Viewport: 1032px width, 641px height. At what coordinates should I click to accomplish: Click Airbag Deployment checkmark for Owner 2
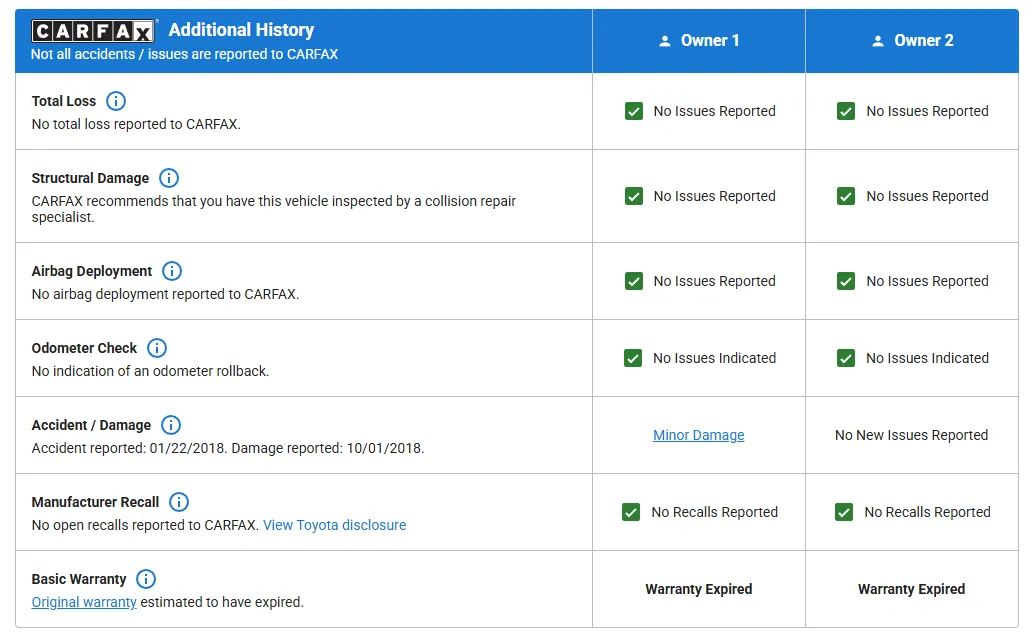[846, 281]
